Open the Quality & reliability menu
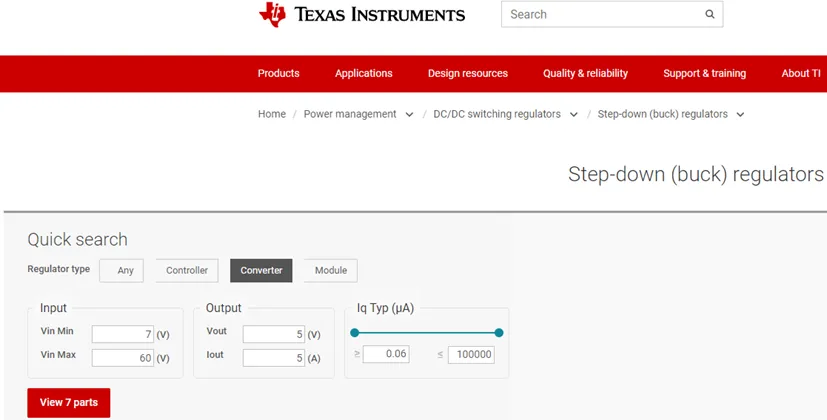 click(x=585, y=73)
